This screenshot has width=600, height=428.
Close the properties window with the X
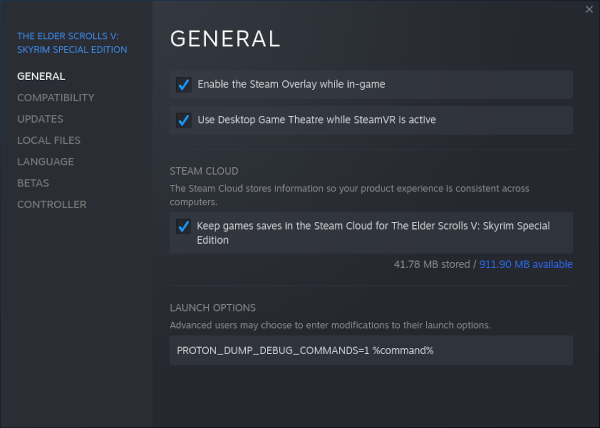[588, 9]
